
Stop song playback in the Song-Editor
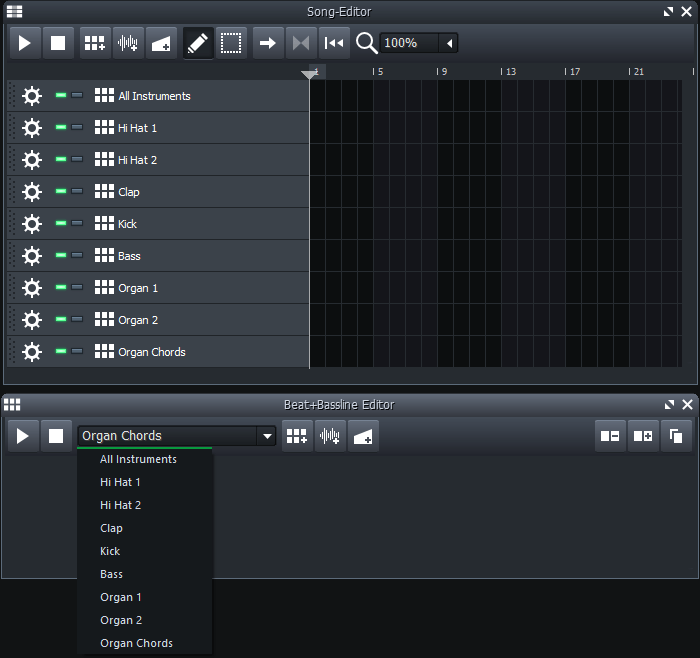click(x=58, y=43)
